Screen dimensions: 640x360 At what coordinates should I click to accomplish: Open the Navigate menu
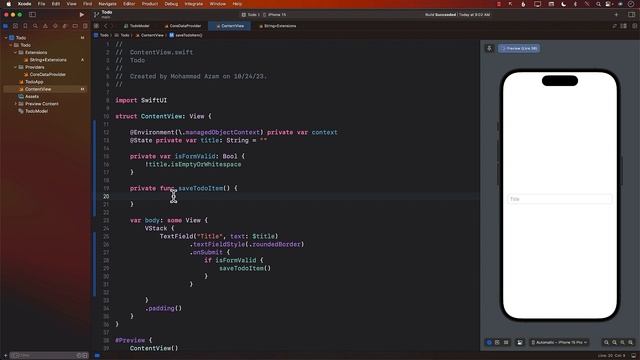coord(107,4)
